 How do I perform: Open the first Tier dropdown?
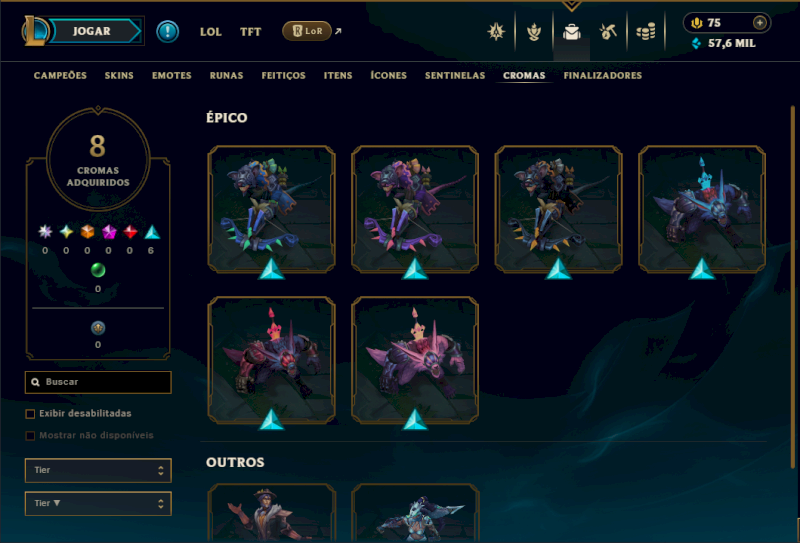(98, 471)
